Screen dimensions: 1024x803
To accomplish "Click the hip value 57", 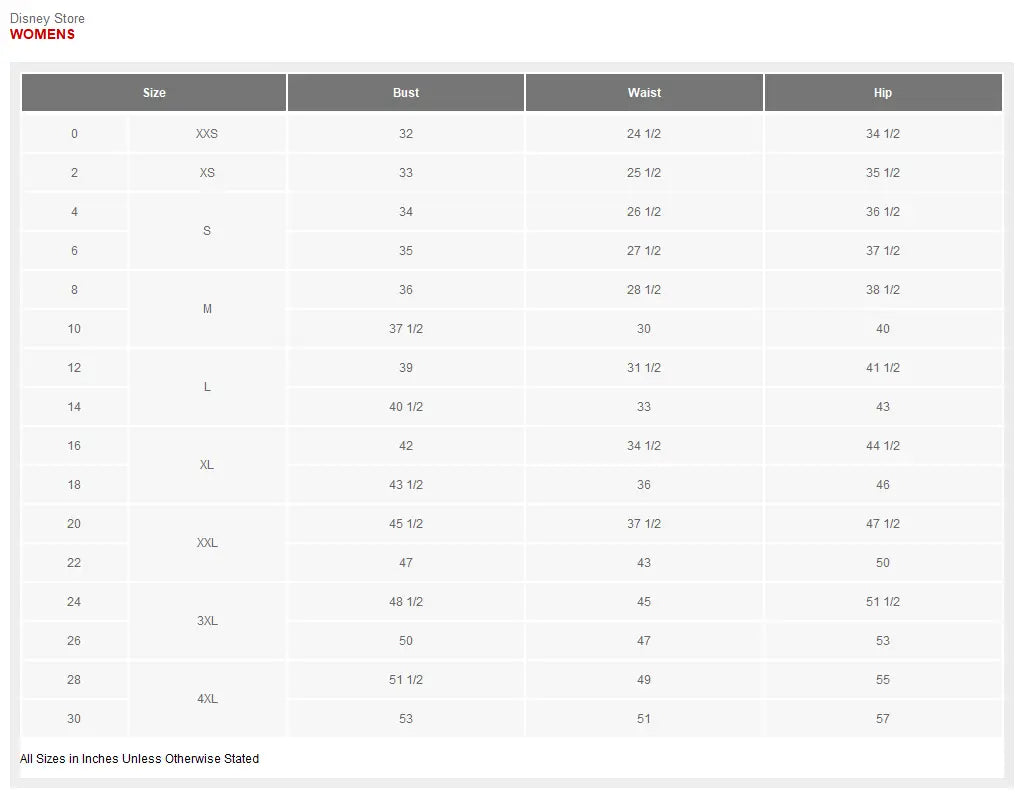I will click(883, 719).
